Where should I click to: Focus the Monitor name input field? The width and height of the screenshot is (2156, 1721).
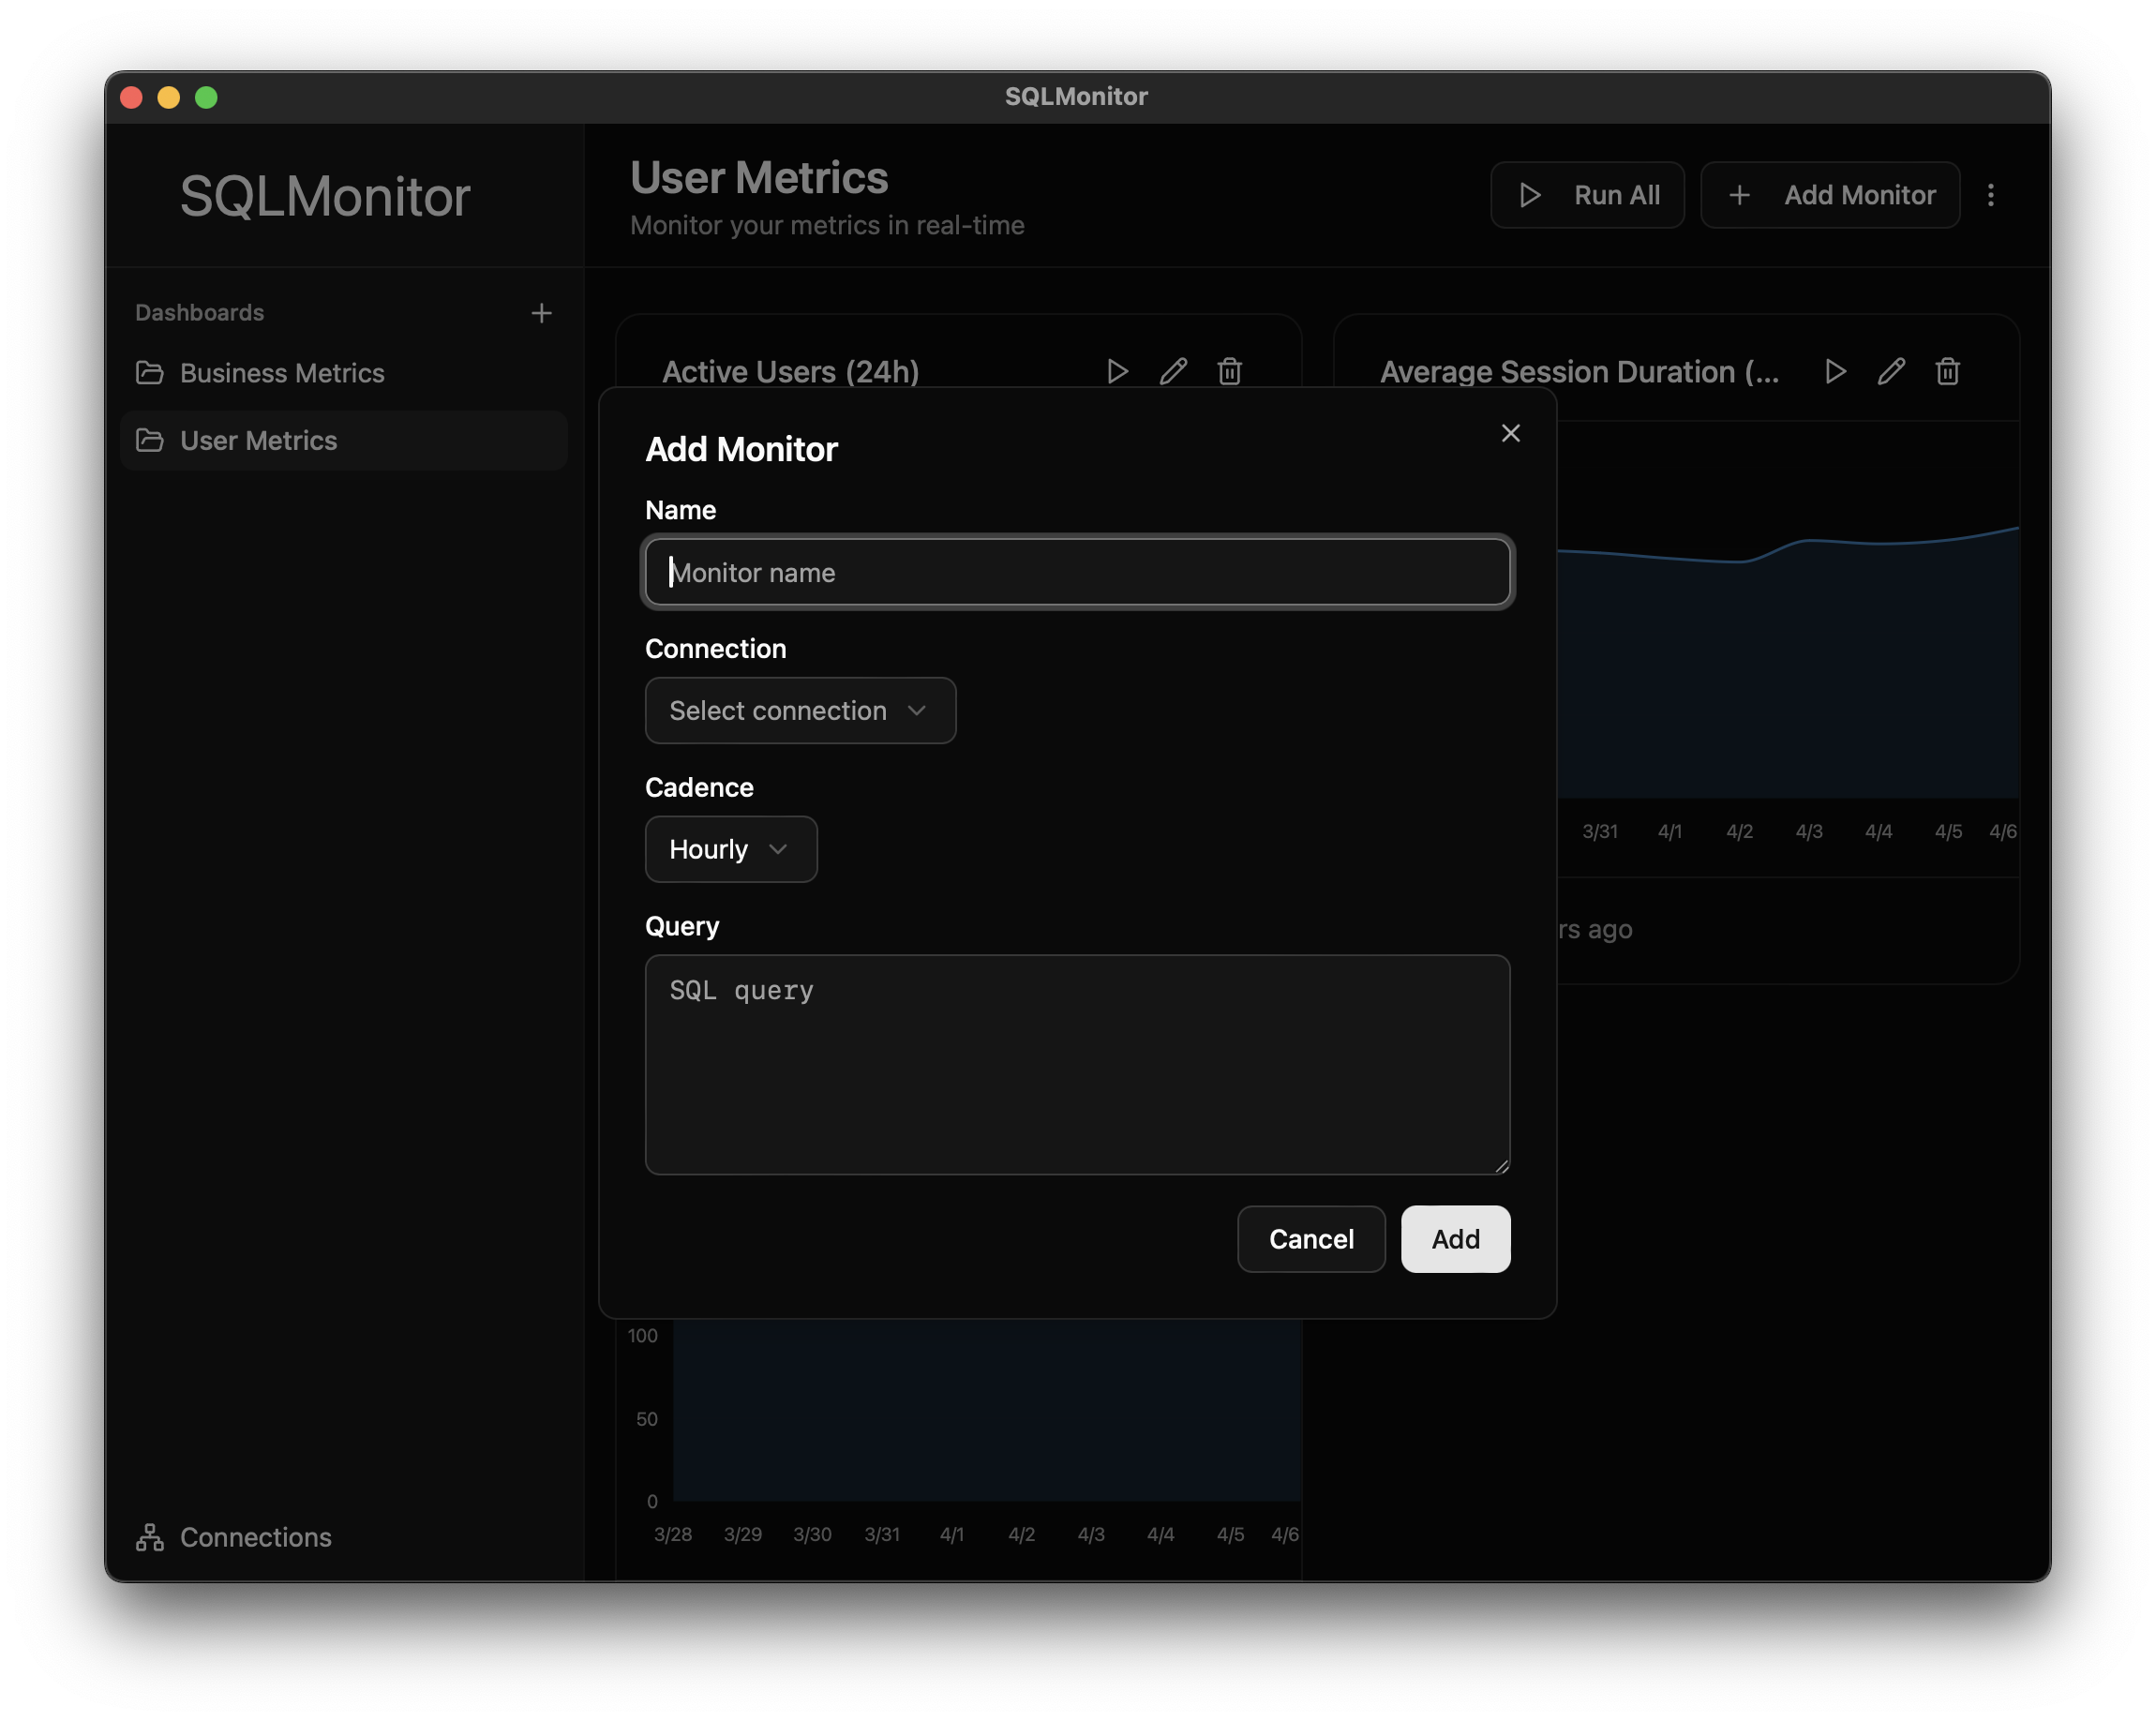pyautogui.click(x=1077, y=572)
